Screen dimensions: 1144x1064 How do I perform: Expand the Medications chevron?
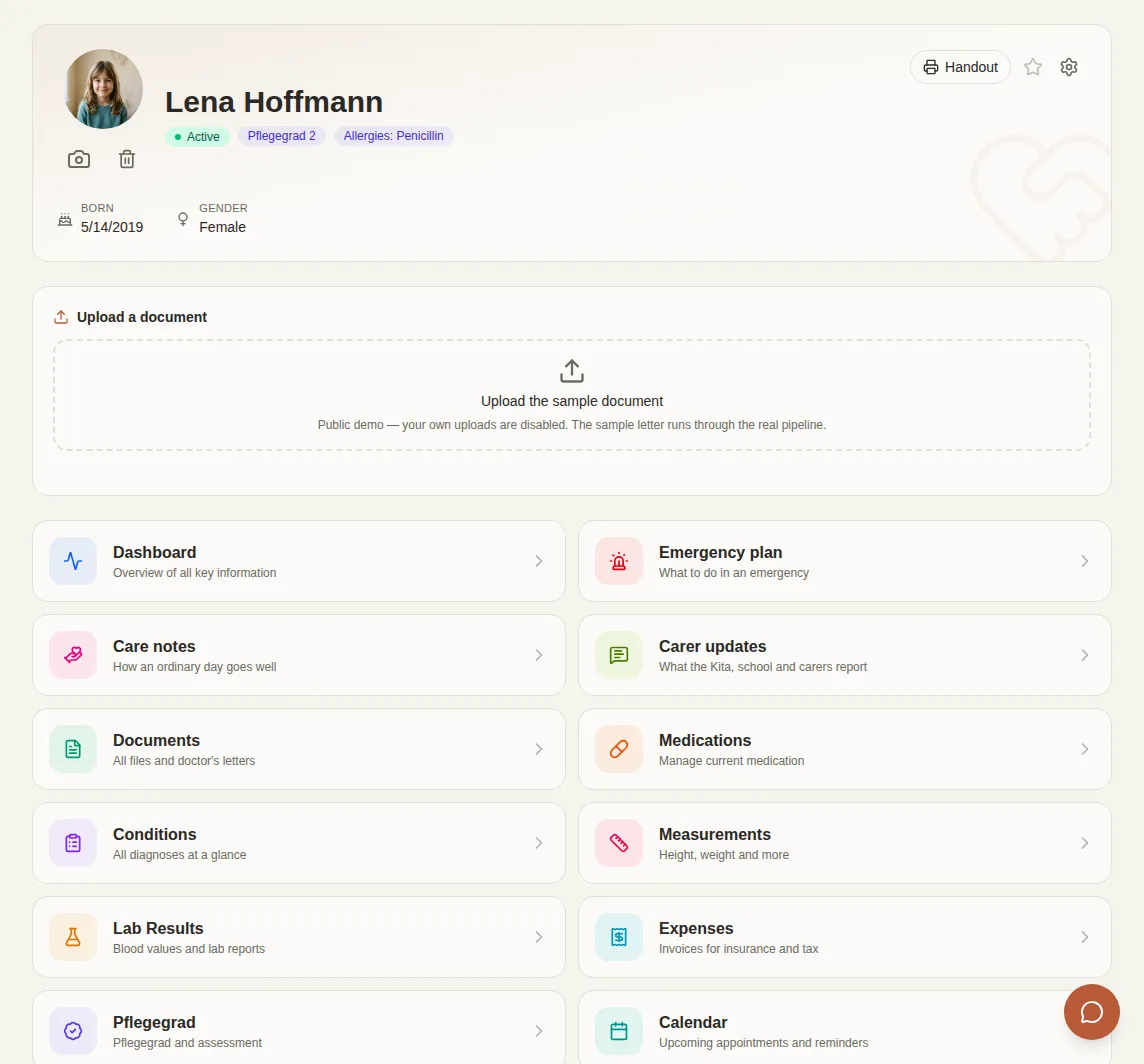[x=1085, y=749]
